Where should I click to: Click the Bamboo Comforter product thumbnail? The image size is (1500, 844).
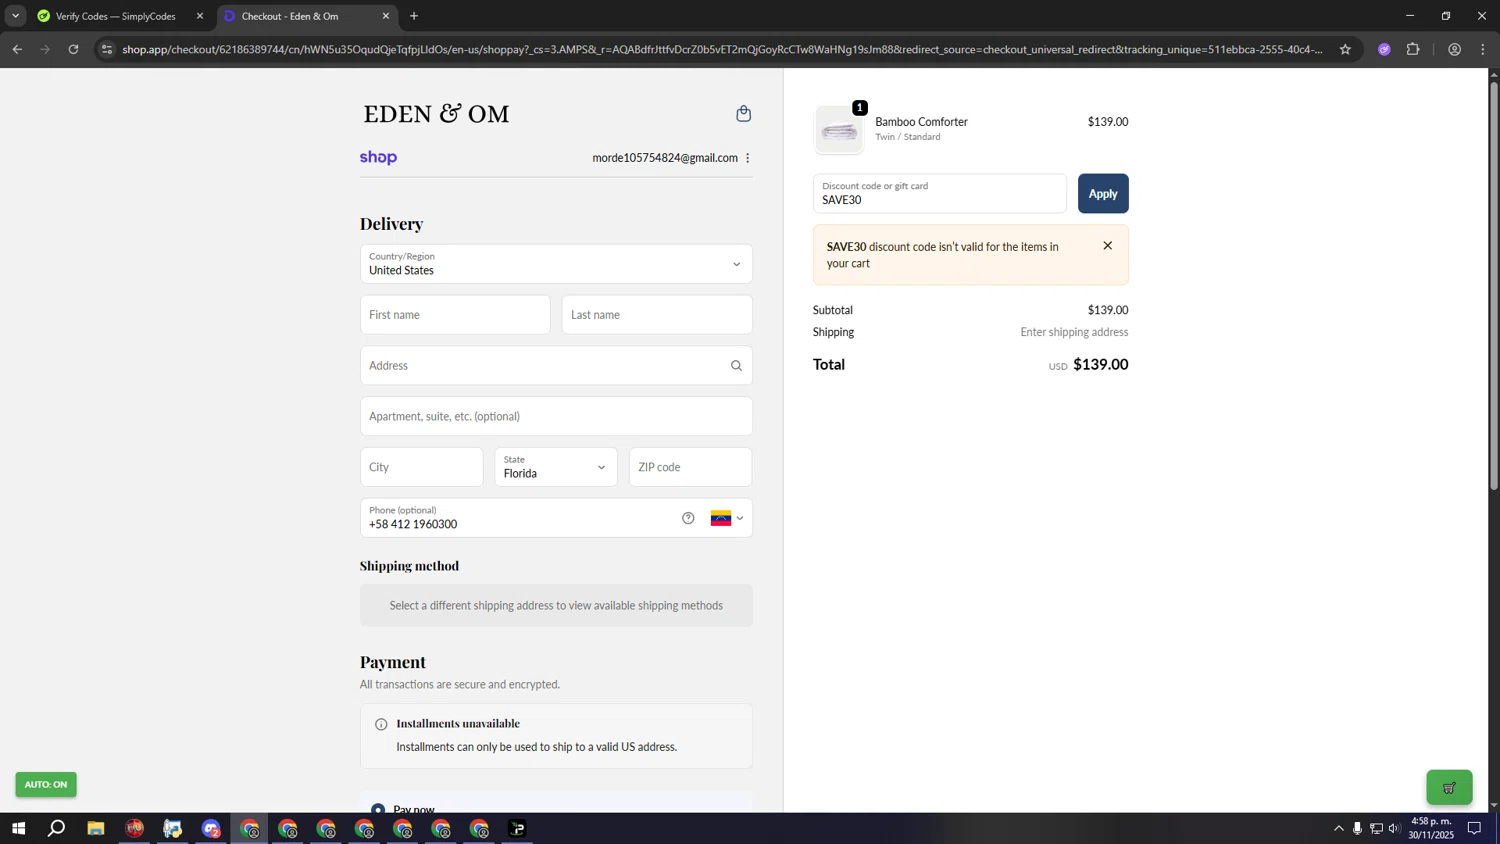[x=839, y=130]
